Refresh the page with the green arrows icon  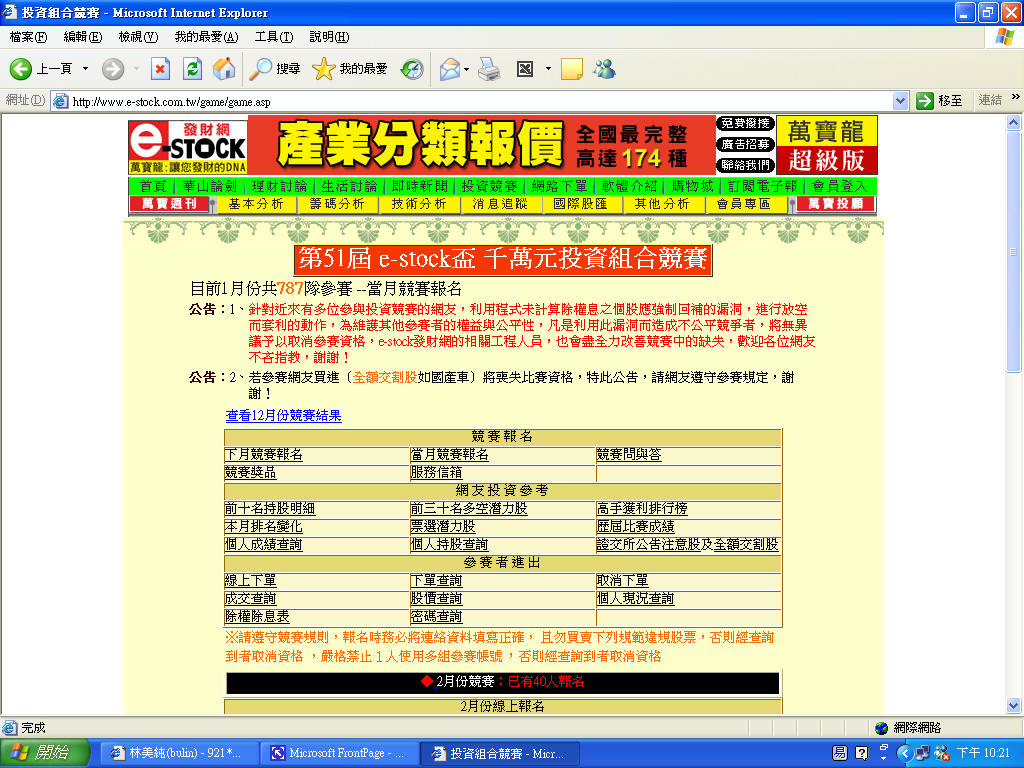[192, 69]
